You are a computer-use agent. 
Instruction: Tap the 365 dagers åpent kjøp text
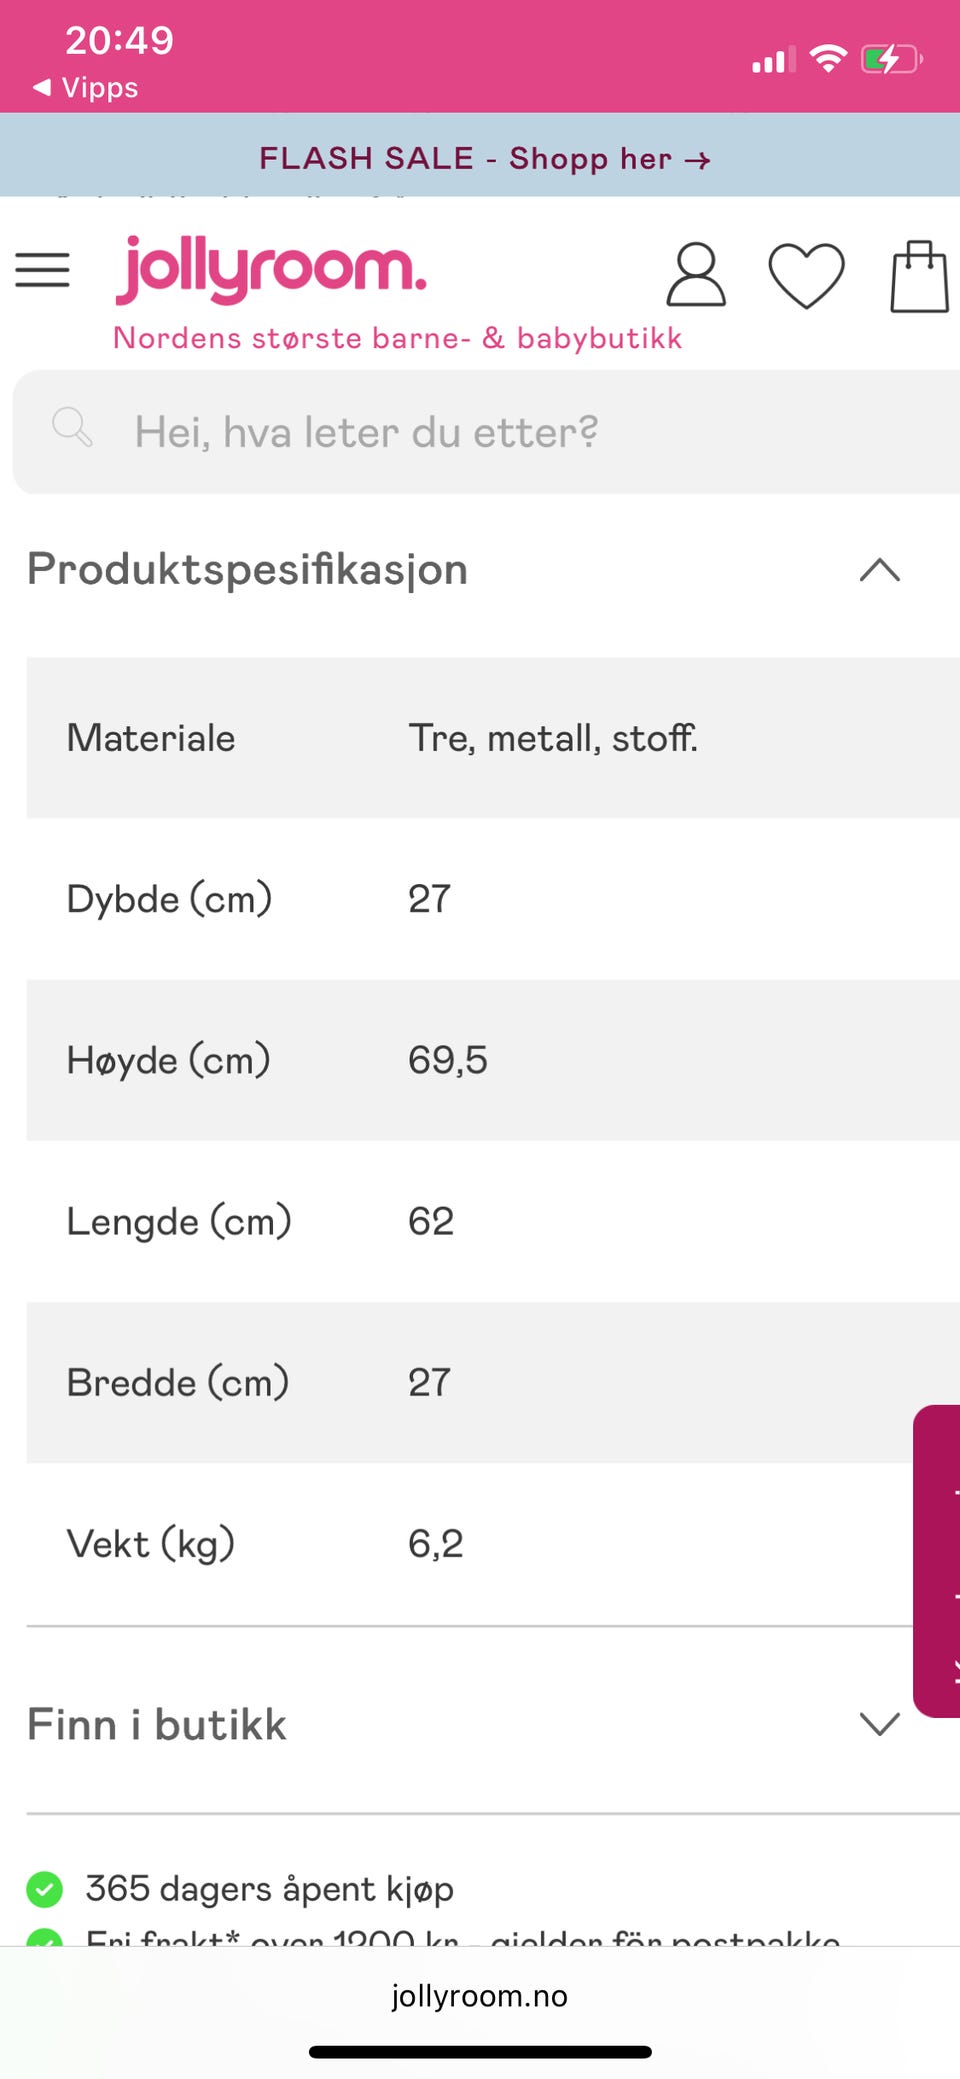(269, 1889)
